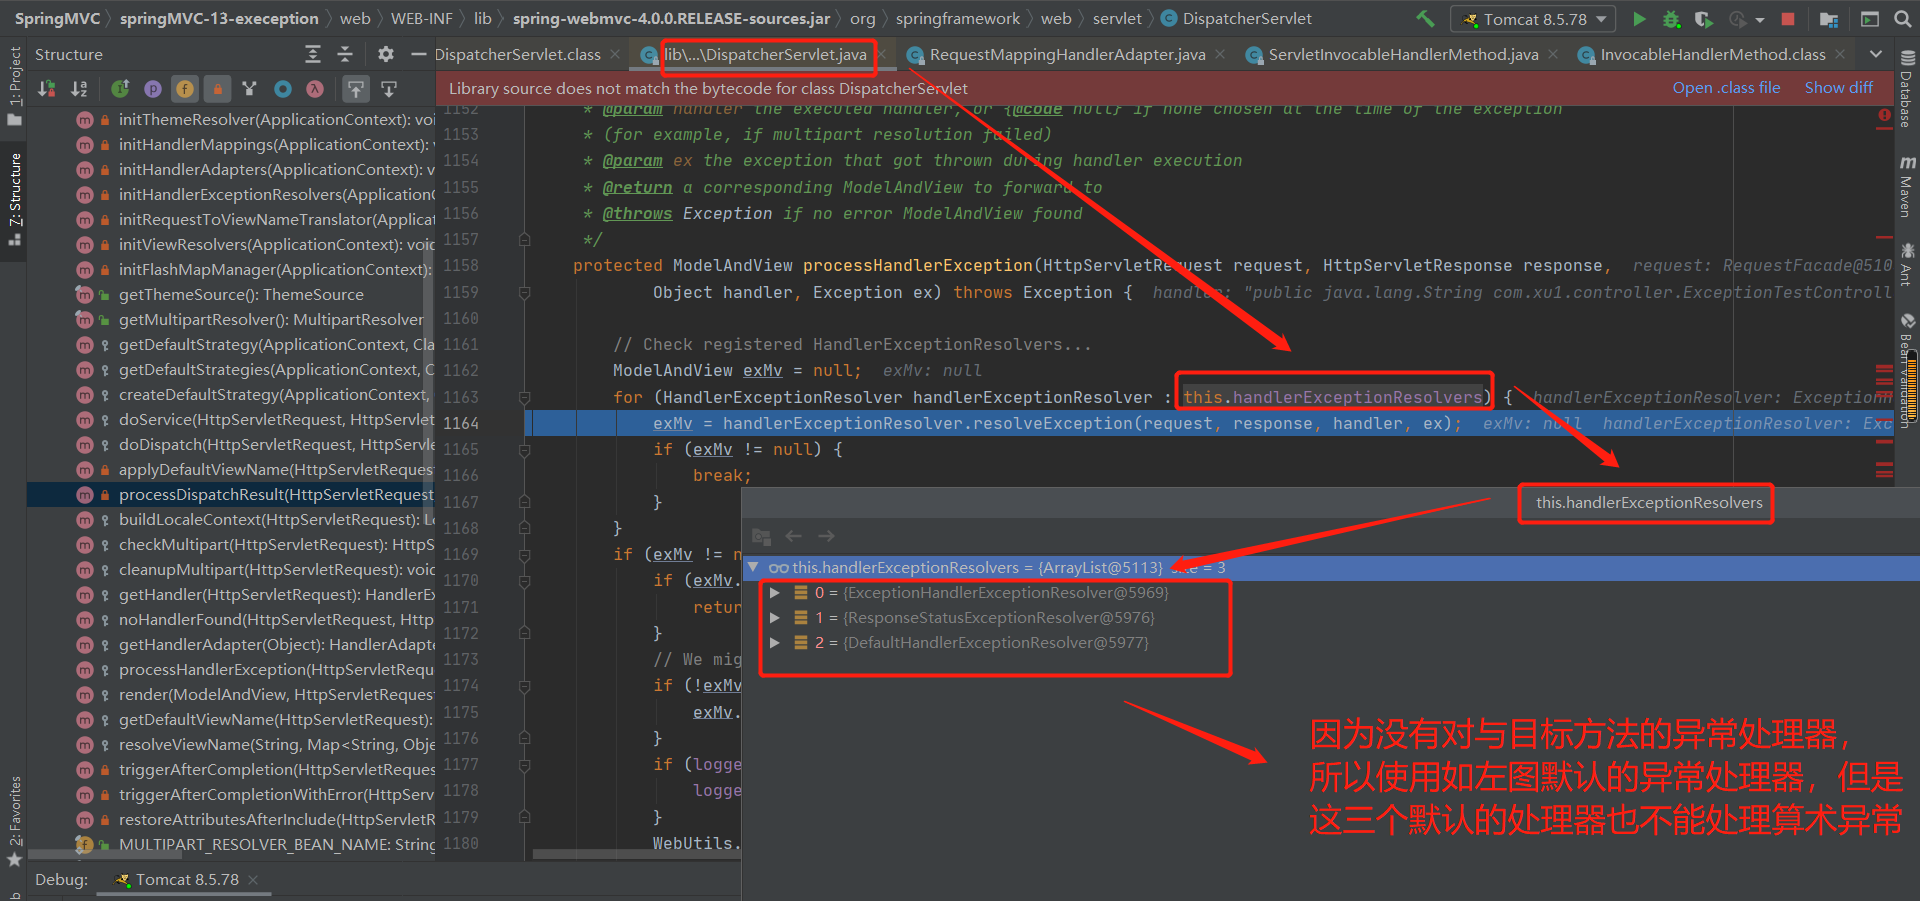Viewport: 1920px width, 901px height.
Task: Switch to InvocableHandlerMethod.class tab
Action: [x=1712, y=54]
